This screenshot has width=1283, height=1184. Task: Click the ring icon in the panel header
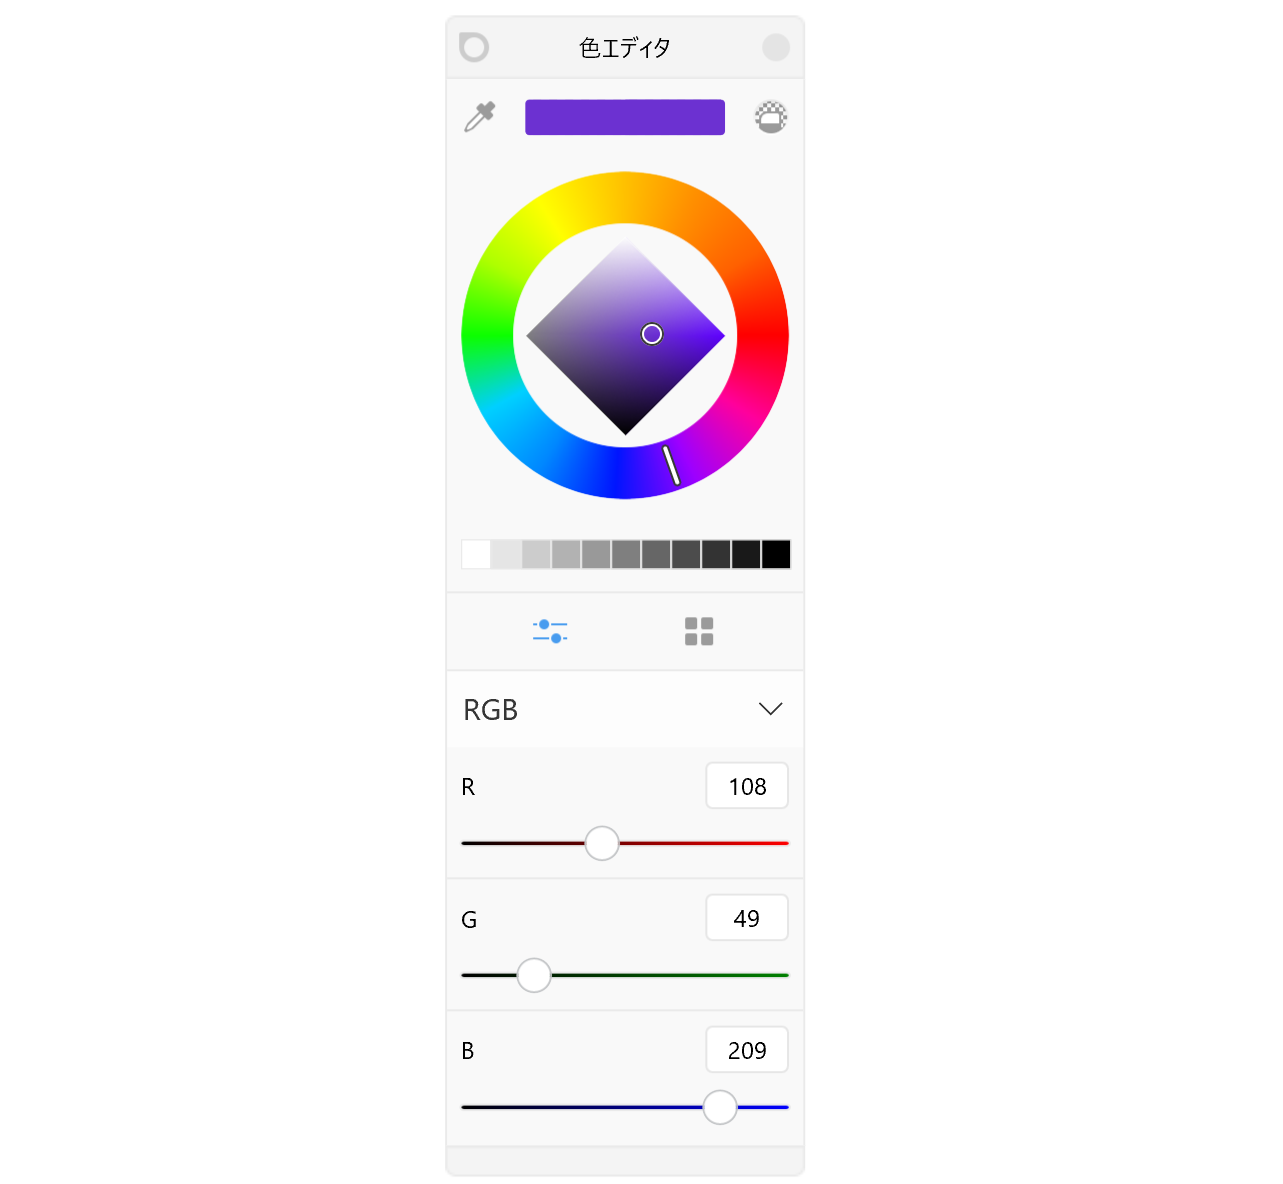click(474, 47)
